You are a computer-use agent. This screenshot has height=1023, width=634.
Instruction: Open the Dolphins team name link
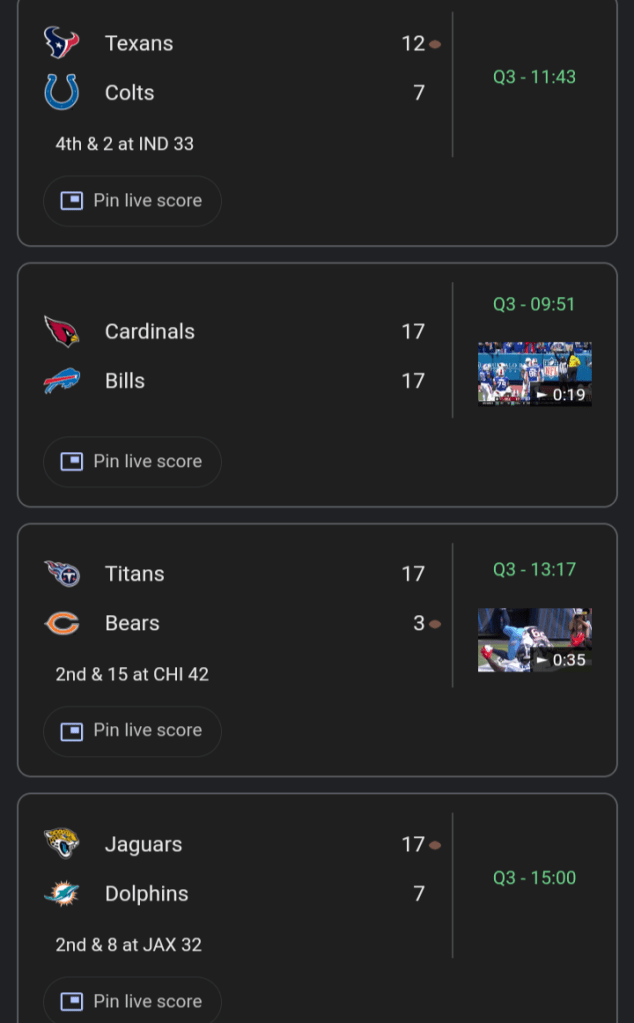pos(146,894)
